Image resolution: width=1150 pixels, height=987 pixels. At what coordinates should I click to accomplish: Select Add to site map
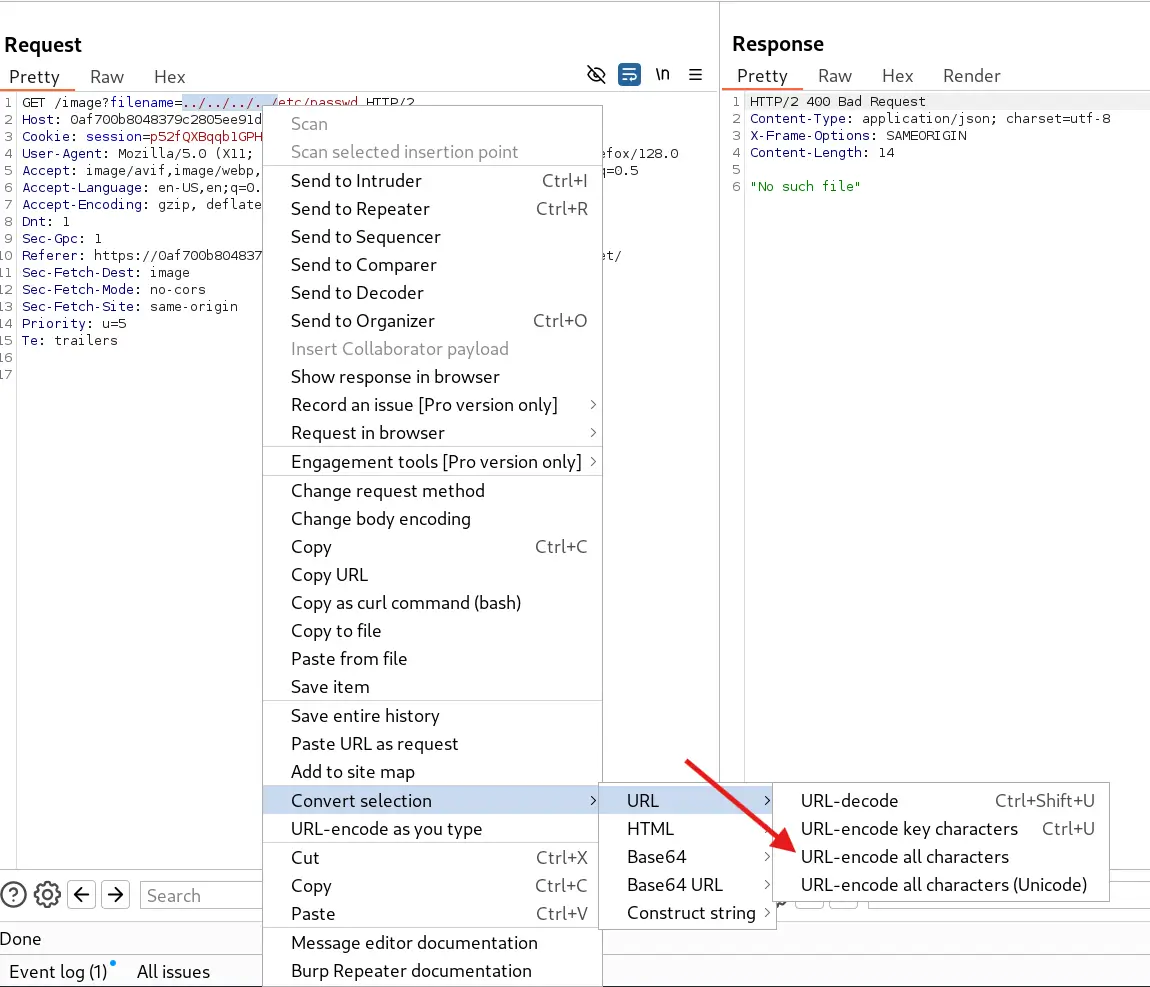point(432,771)
